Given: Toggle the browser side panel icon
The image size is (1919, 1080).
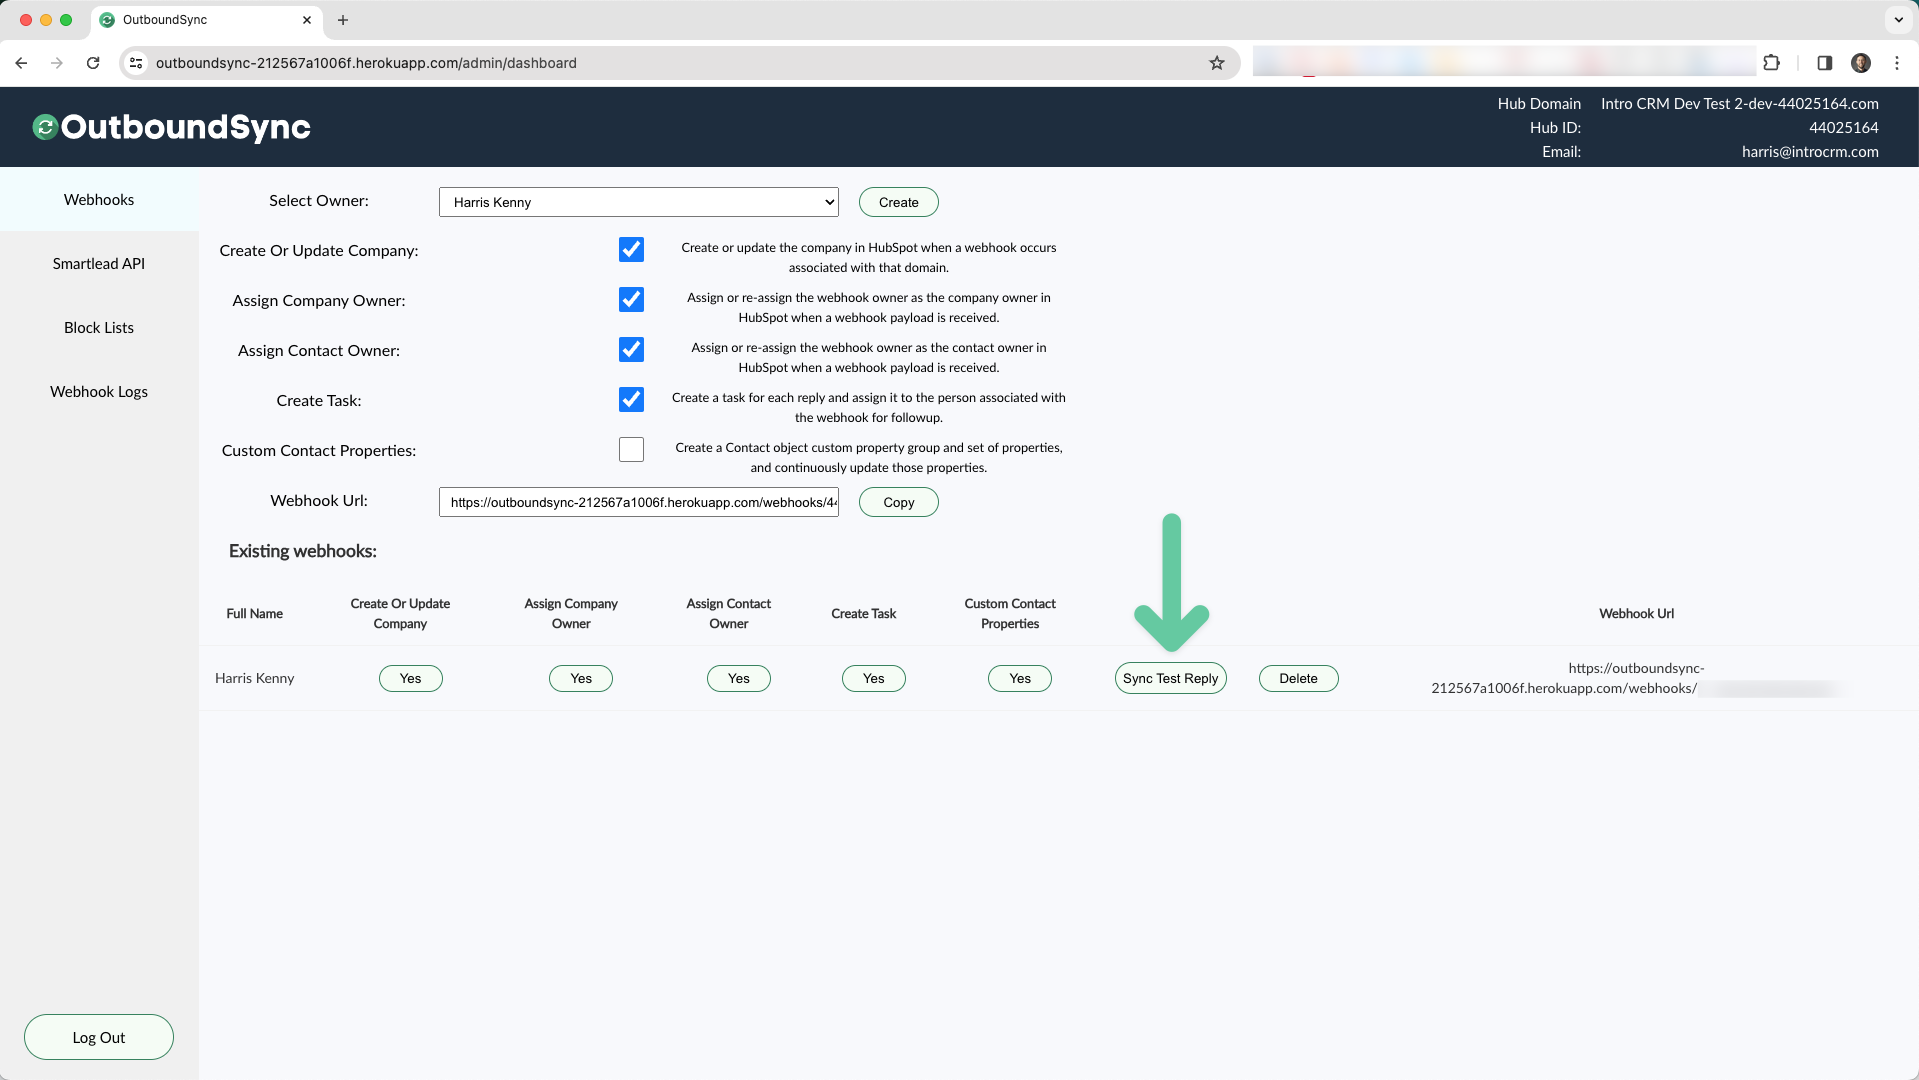Looking at the screenshot, I should 1825,63.
